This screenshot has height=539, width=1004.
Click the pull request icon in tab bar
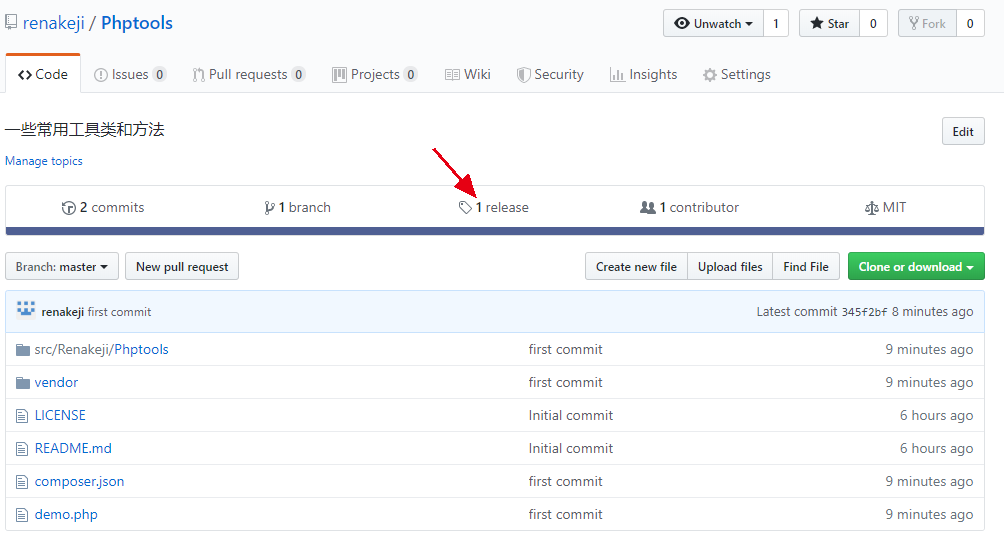(198, 75)
